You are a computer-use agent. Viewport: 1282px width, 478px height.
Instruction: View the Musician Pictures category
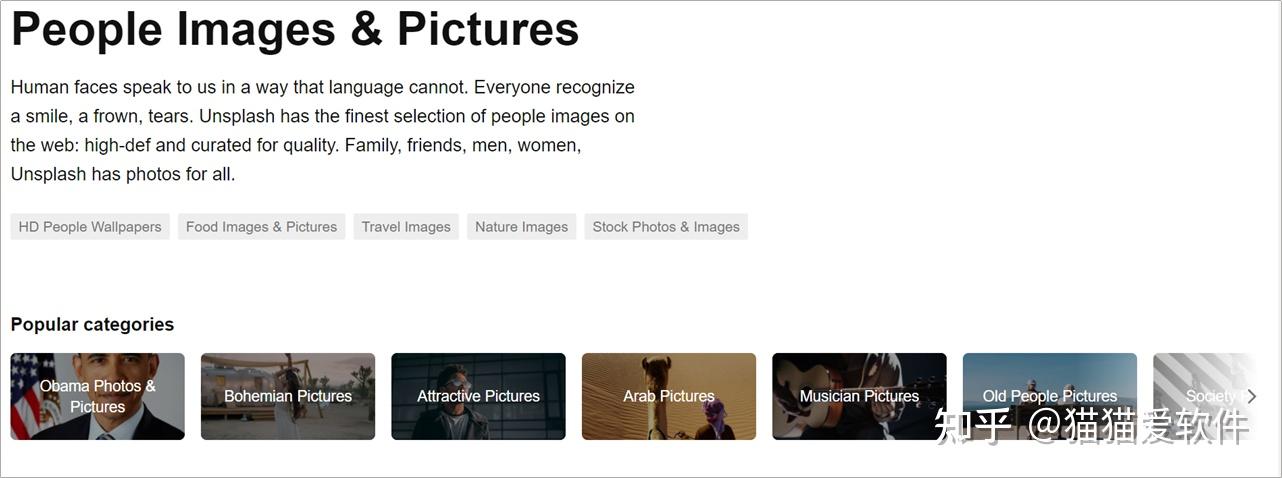tap(859, 396)
